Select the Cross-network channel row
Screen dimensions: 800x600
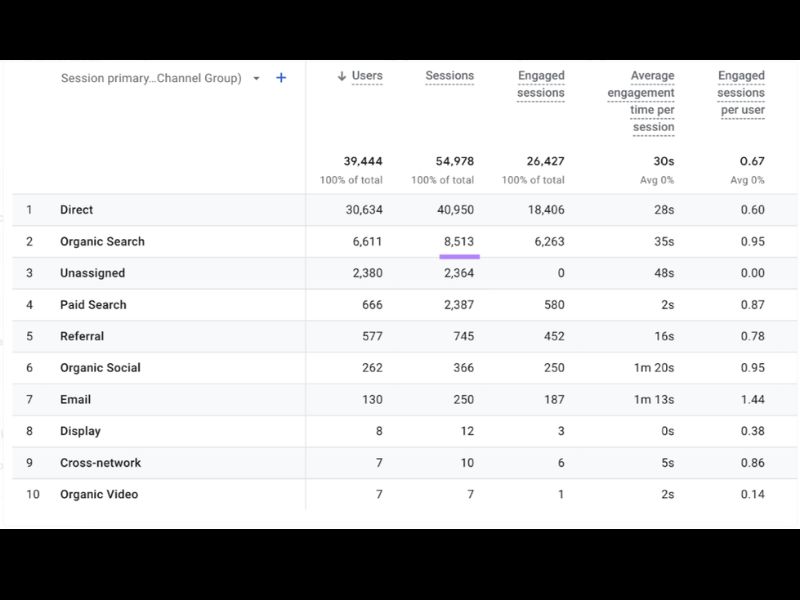point(404,463)
